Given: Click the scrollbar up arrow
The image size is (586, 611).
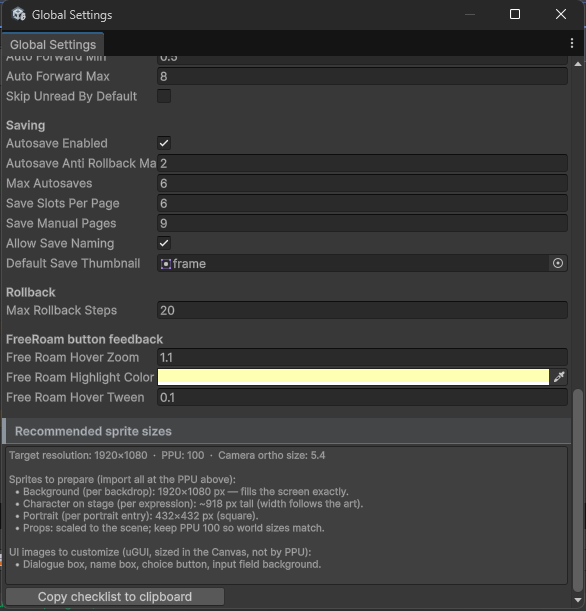Looking at the screenshot, I should point(578,64).
